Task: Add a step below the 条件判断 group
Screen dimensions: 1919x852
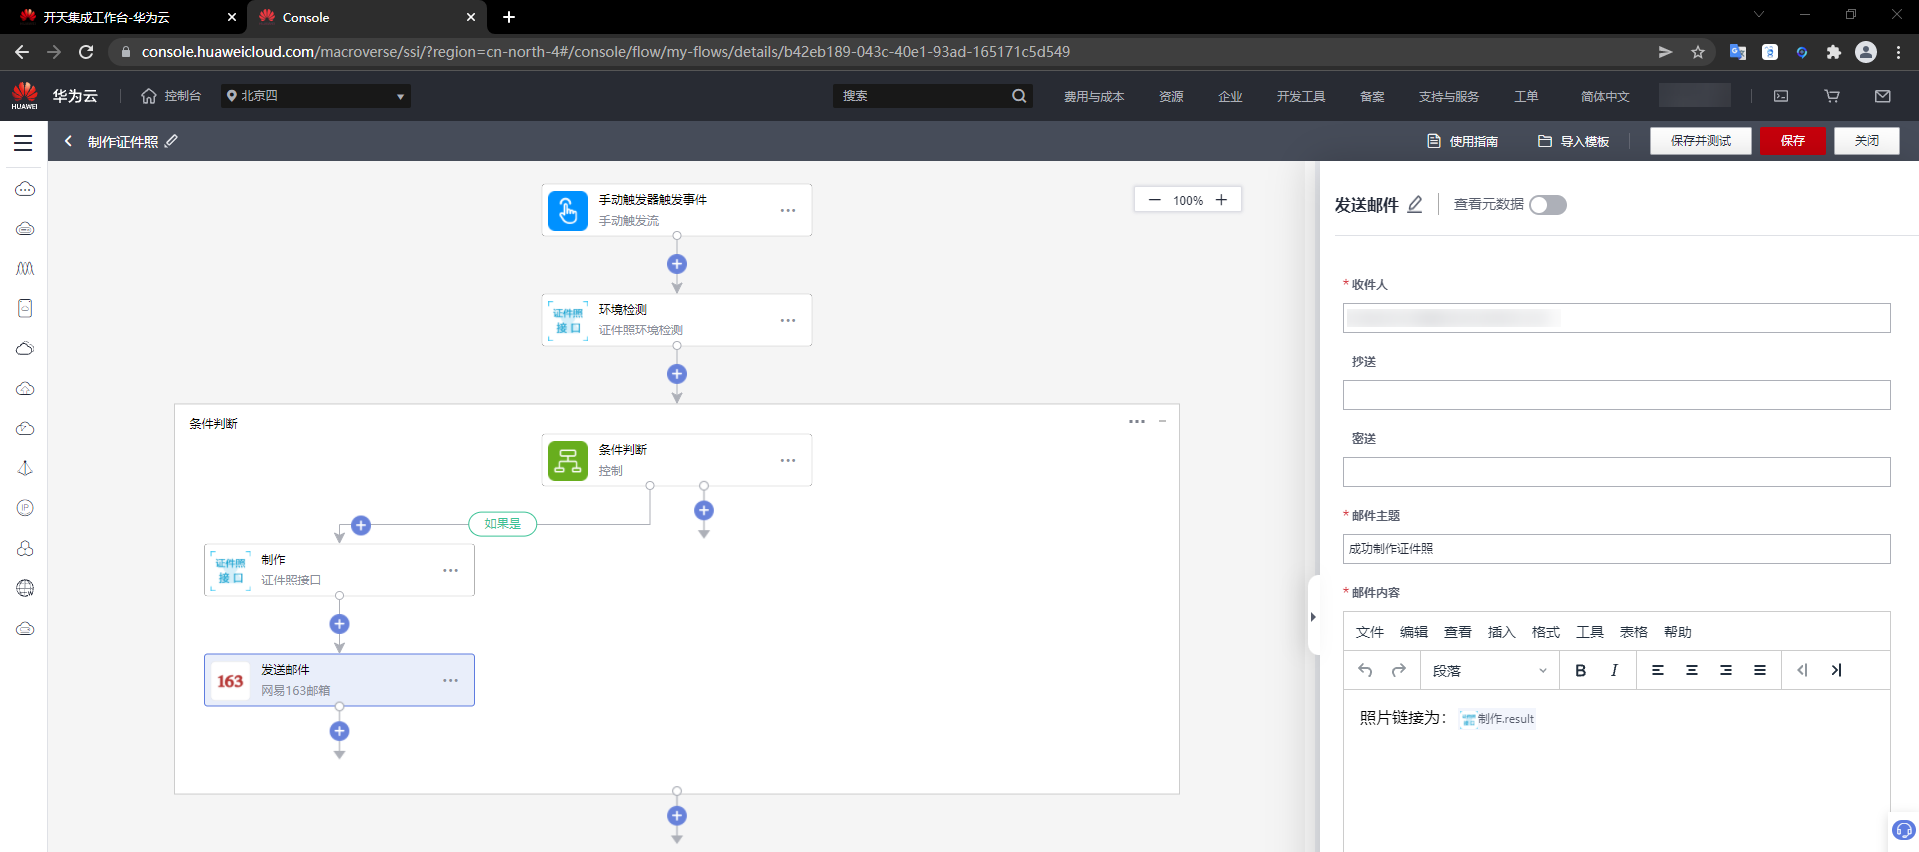Action: 677,816
